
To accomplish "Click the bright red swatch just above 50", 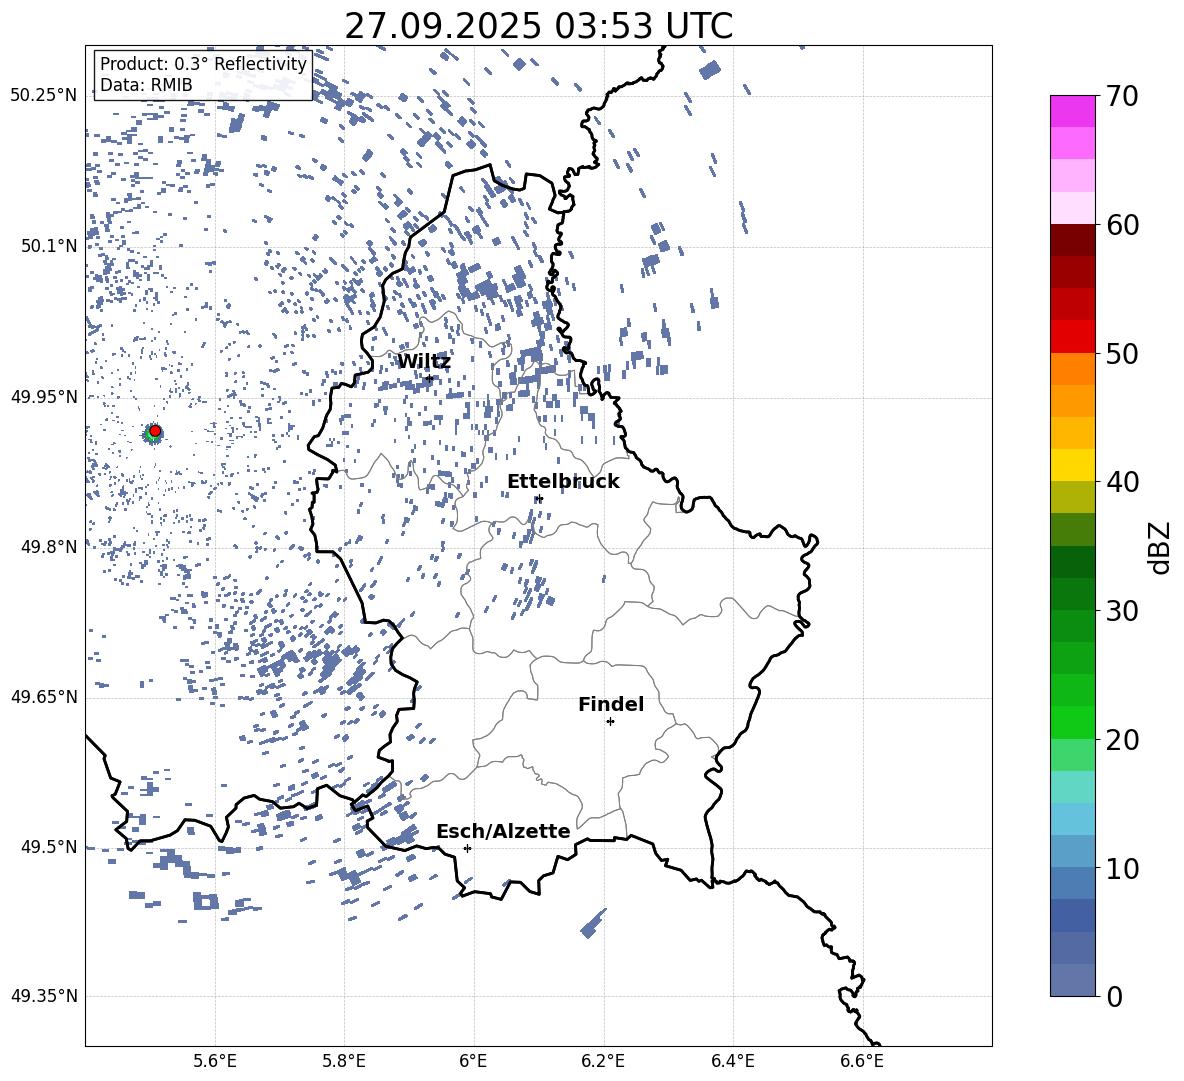I will 1072,337.
